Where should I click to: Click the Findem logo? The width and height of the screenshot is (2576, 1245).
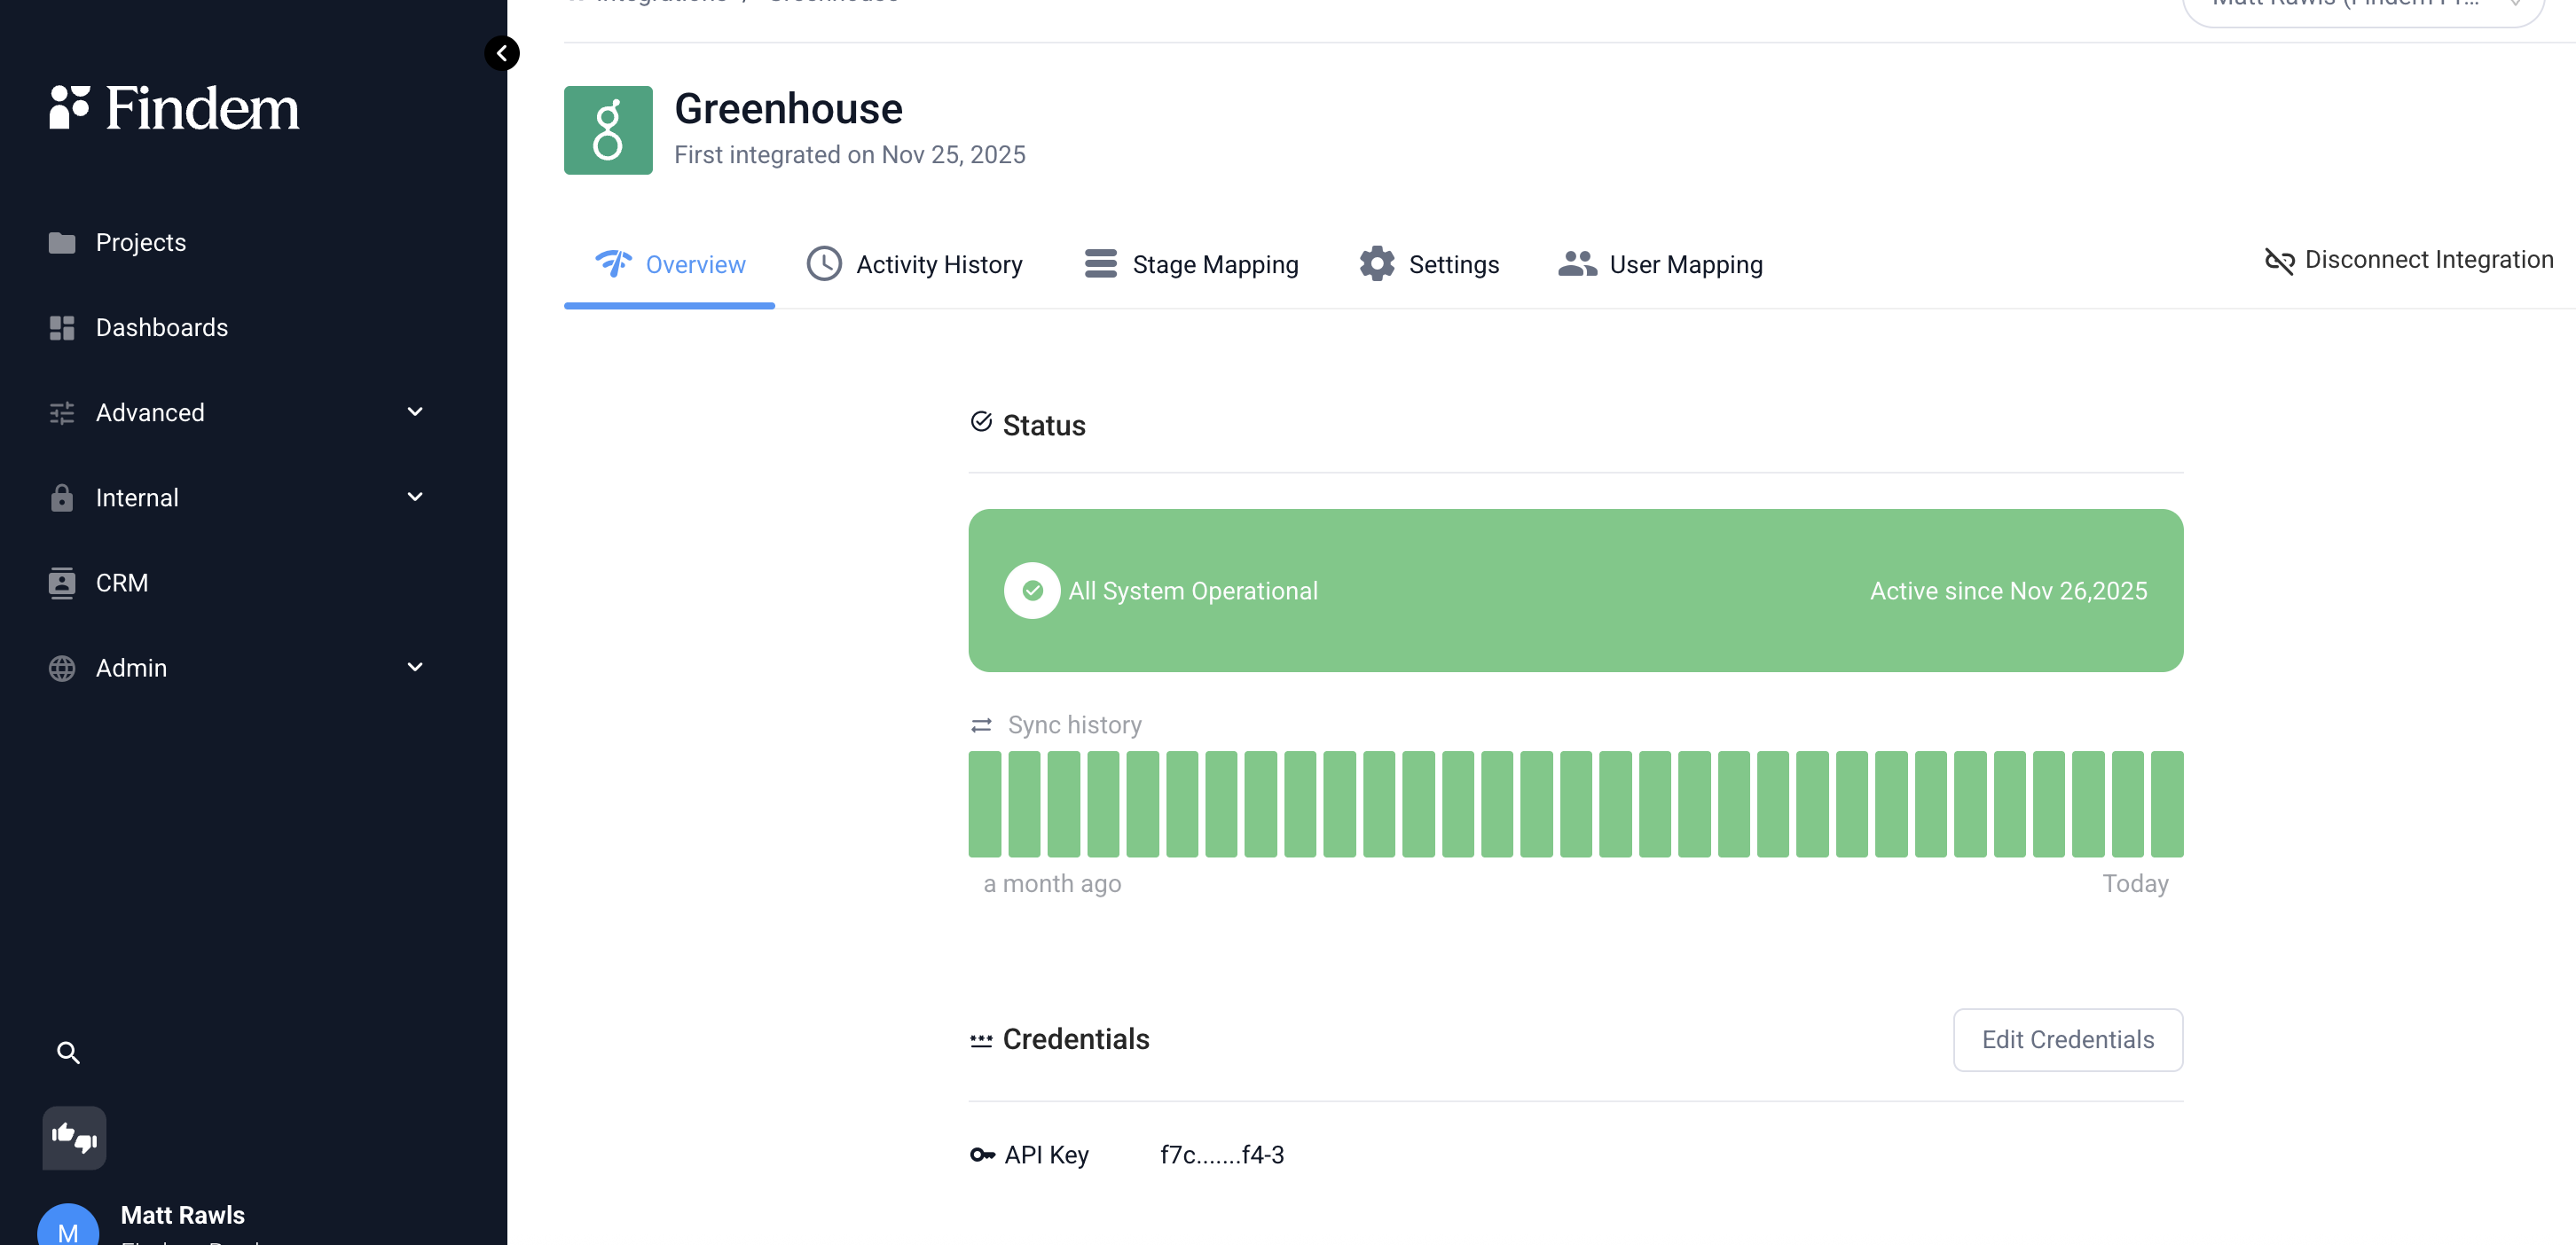174,108
